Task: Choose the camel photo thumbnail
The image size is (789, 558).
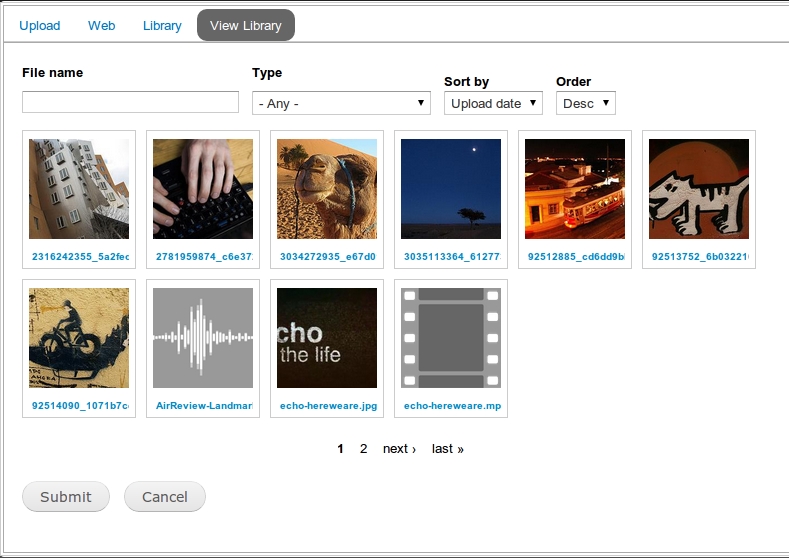Action: [327, 189]
